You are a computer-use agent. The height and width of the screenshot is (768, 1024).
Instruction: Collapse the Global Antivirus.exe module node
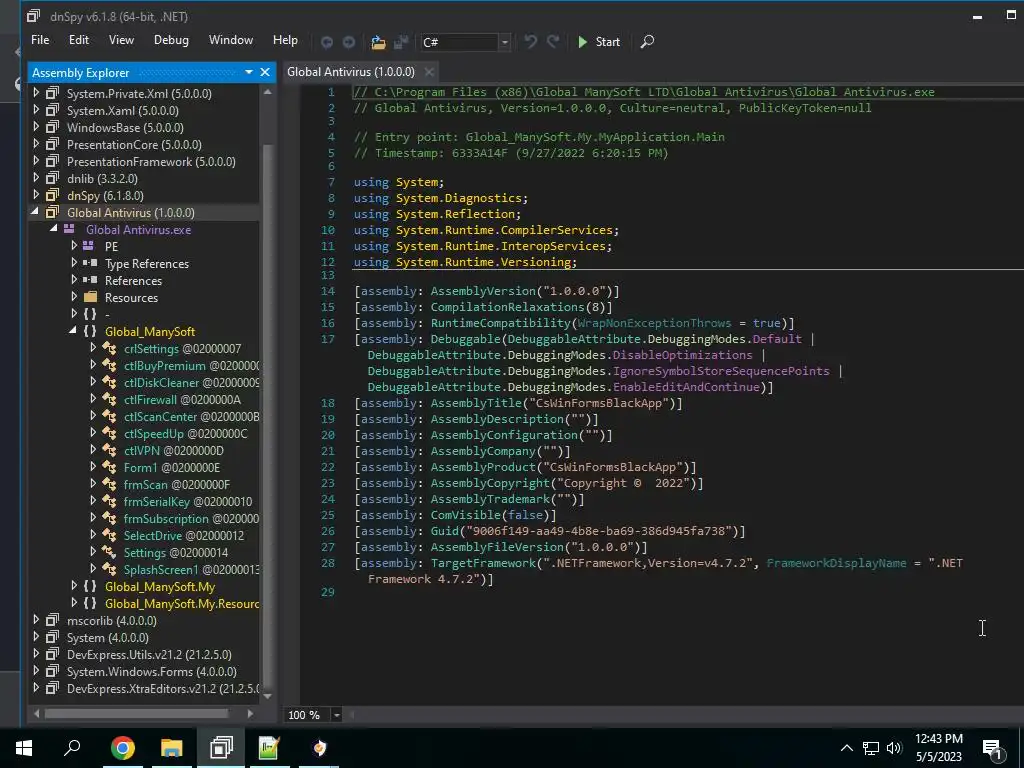click(54, 229)
